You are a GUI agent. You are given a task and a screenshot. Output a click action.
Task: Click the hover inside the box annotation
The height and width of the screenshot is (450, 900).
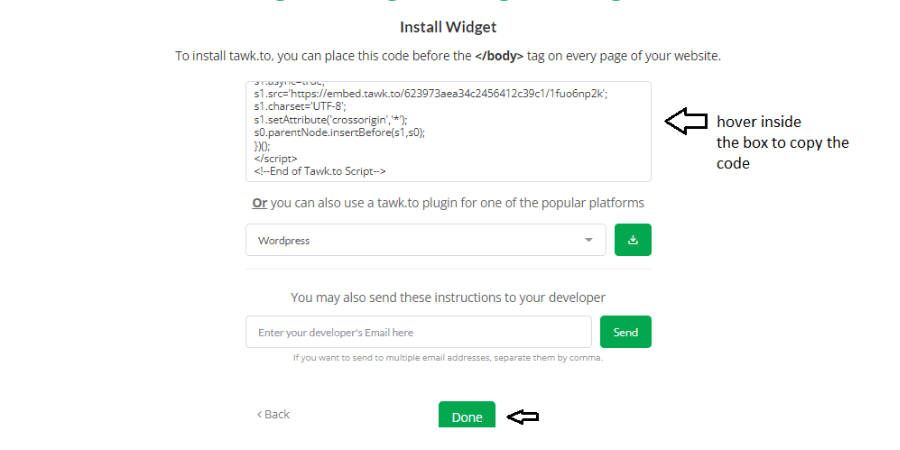click(x=782, y=142)
